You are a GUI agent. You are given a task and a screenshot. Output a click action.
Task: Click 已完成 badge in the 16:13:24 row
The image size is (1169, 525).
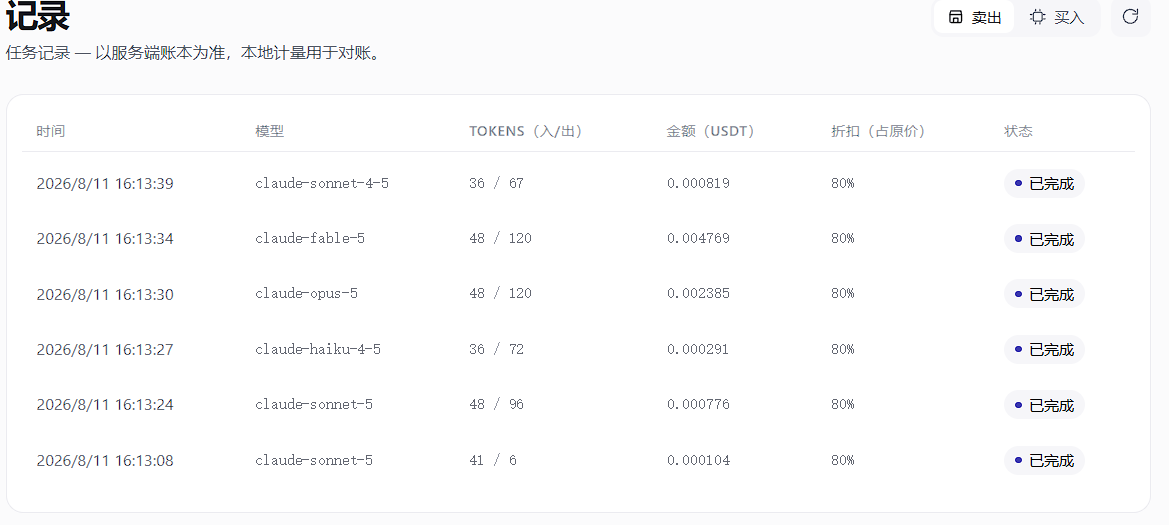point(1044,405)
